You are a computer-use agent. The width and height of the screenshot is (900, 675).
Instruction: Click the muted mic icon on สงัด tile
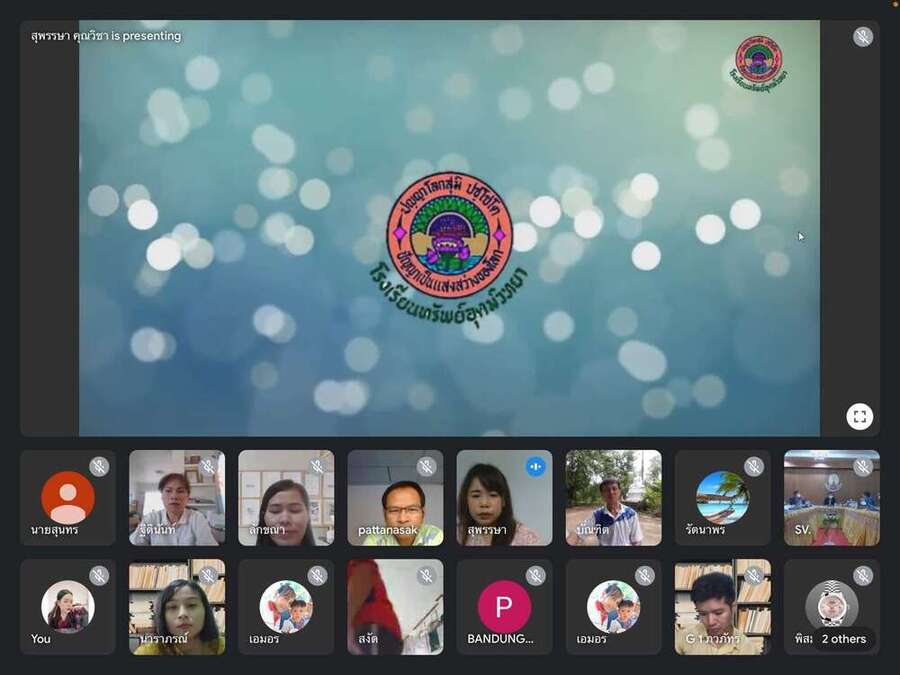[426, 576]
